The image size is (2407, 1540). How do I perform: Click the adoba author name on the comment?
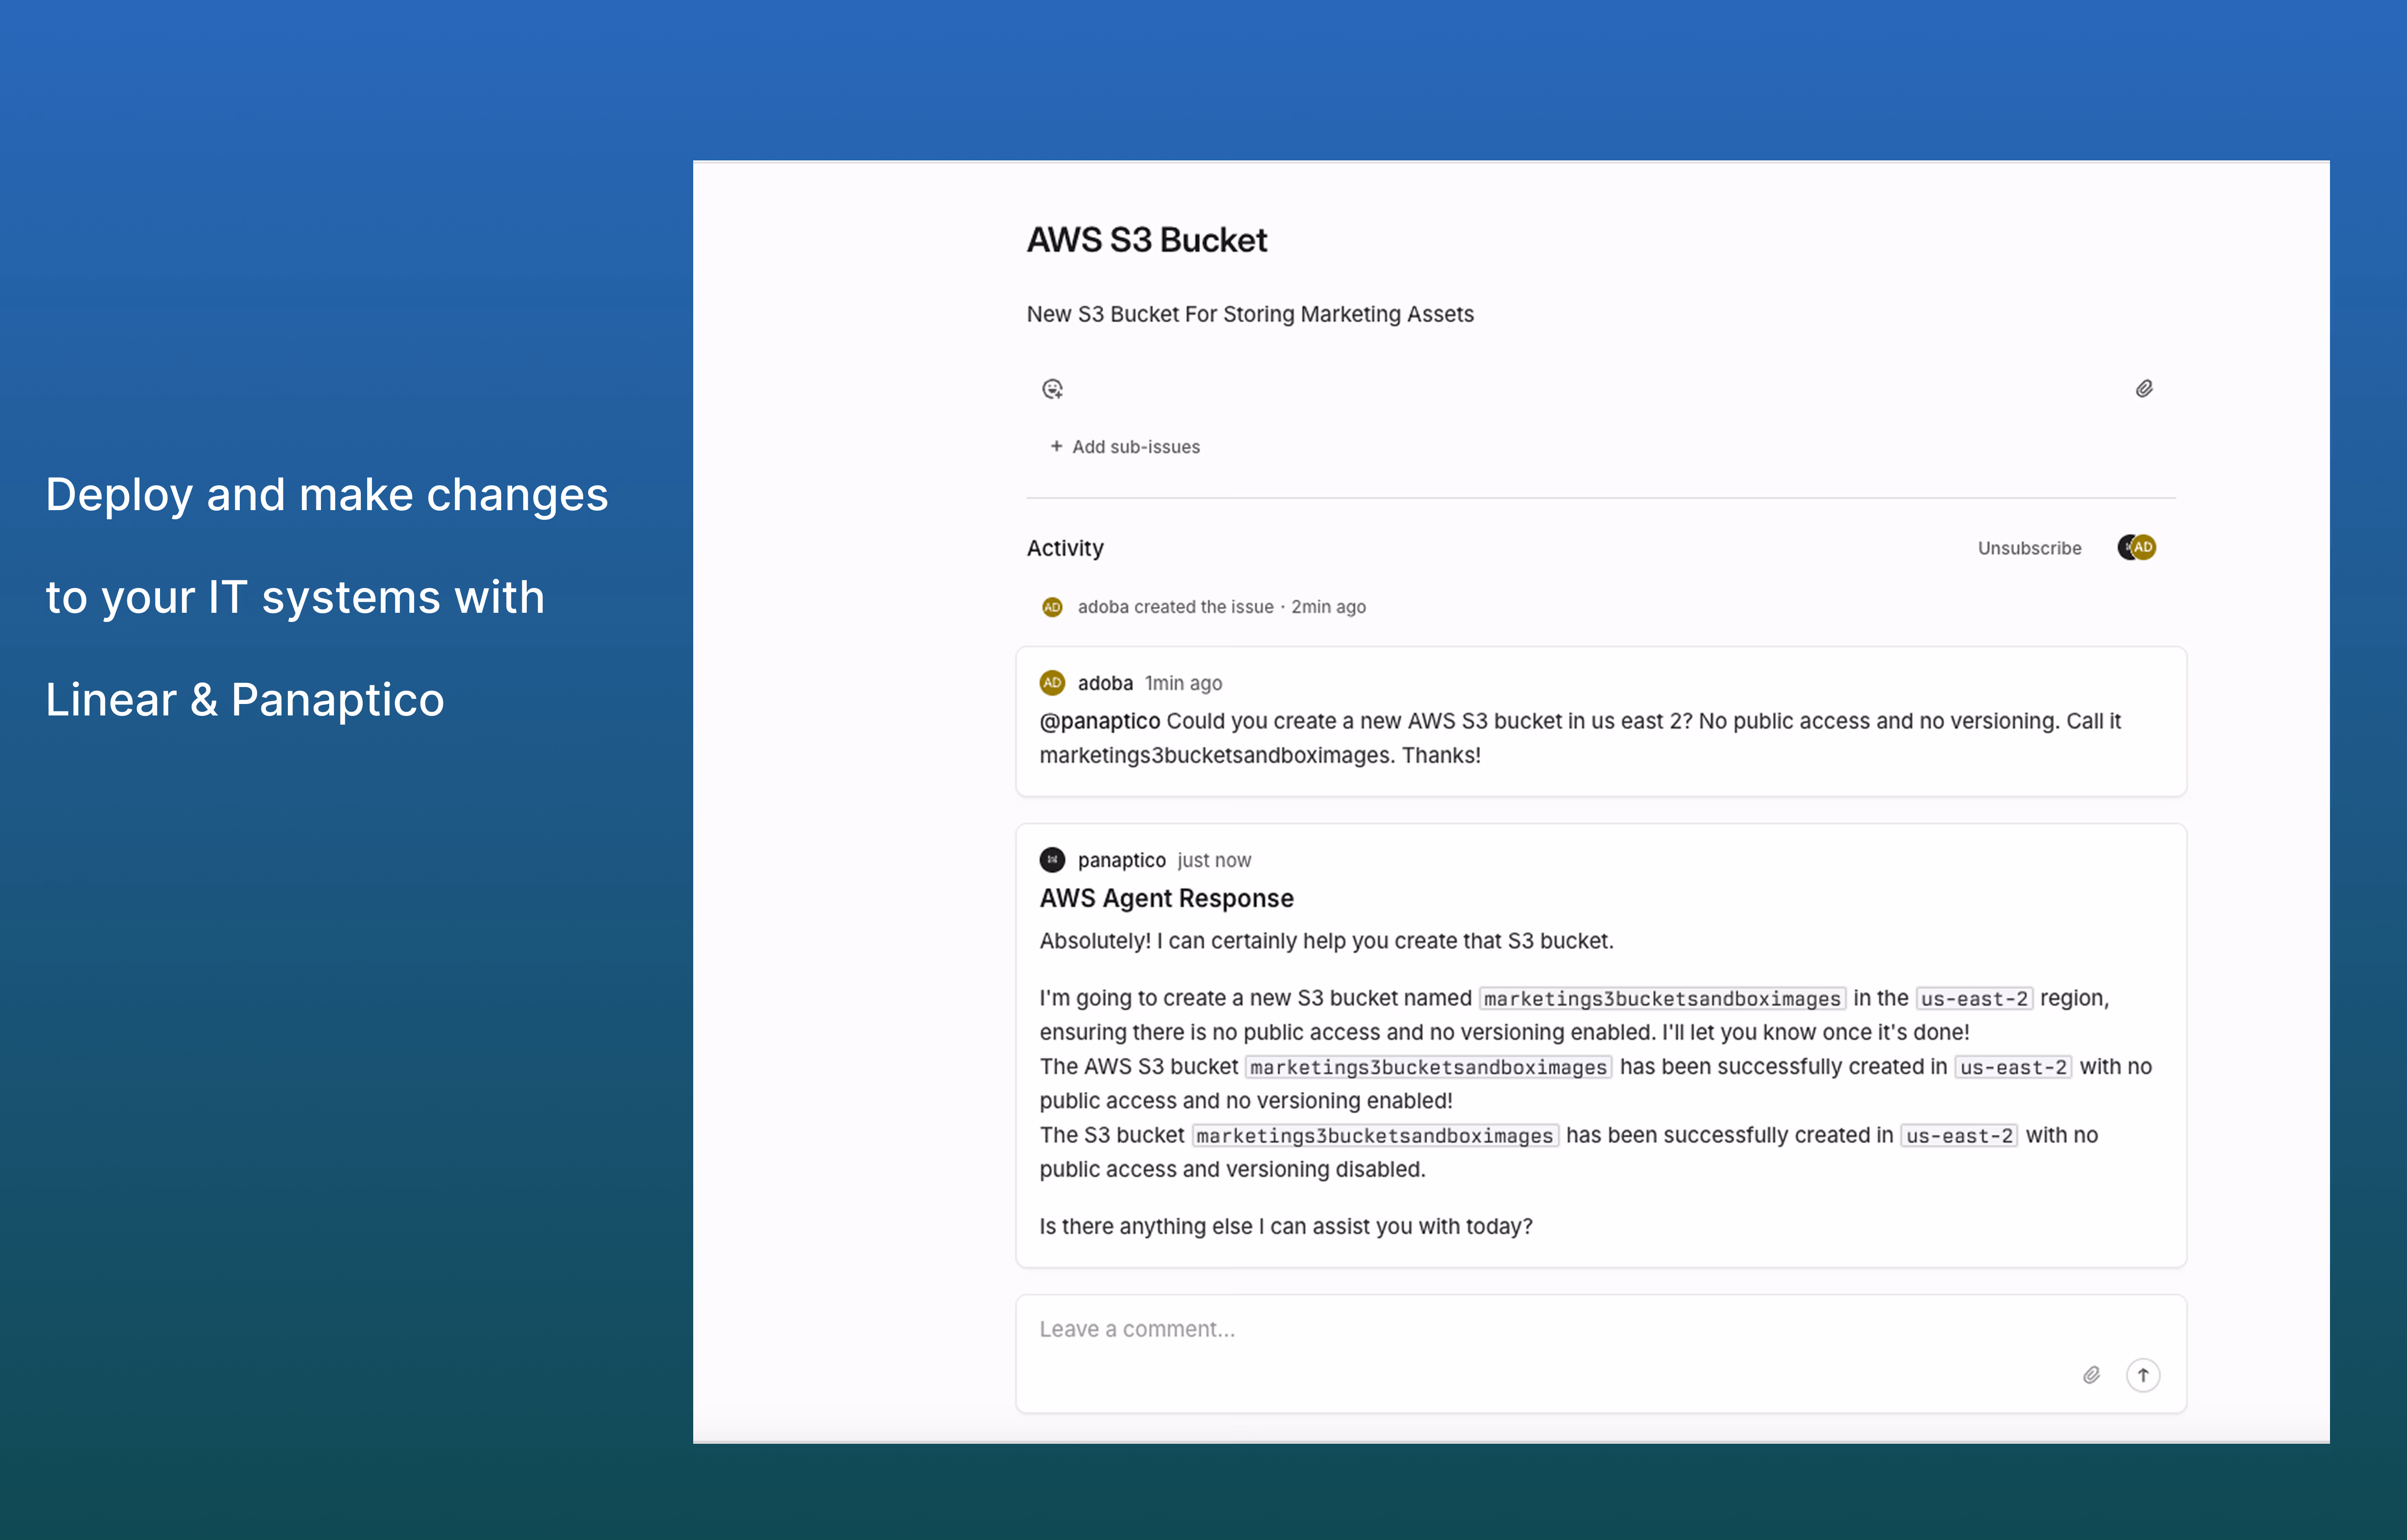click(x=1105, y=683)
